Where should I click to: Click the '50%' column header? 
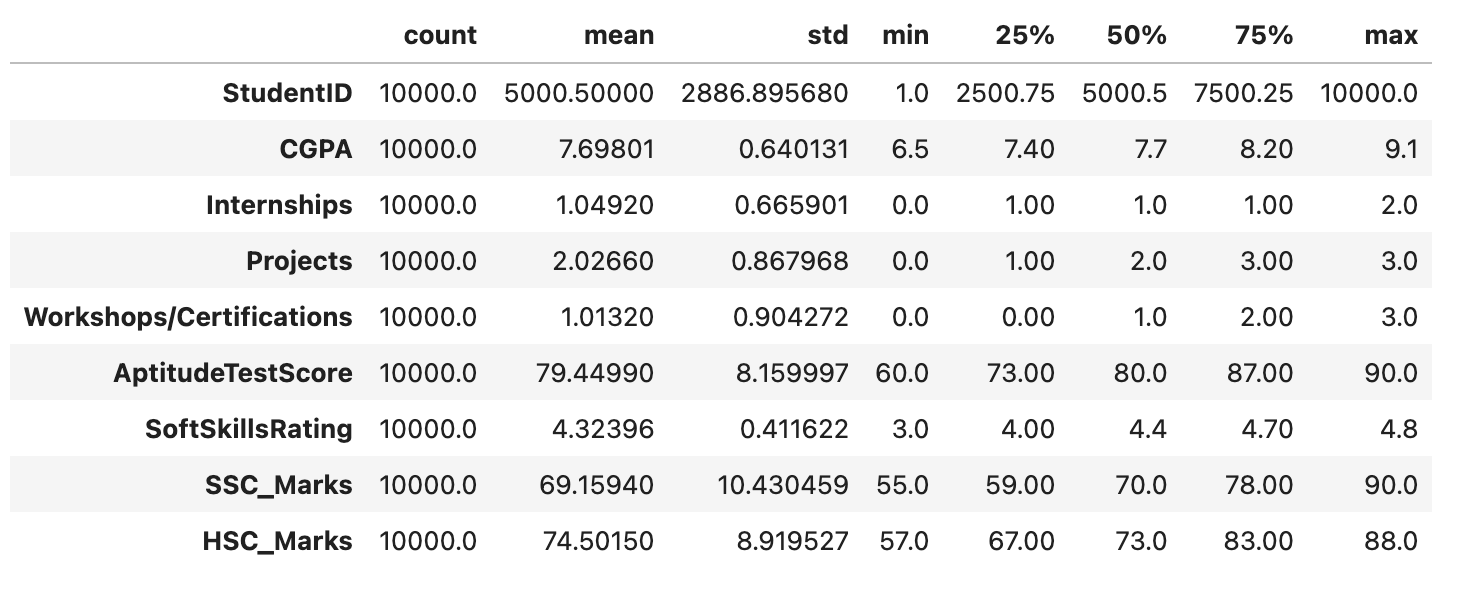(1137, 36)
